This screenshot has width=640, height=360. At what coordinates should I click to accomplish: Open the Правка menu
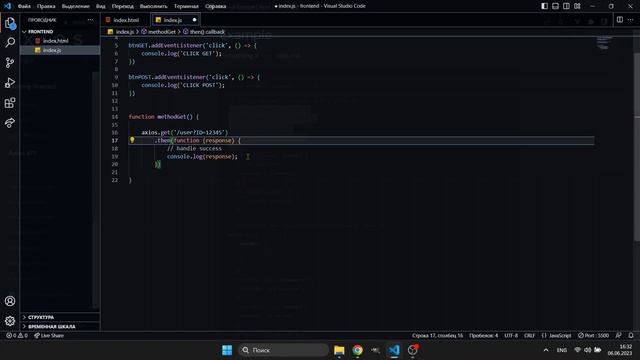click(x=46, y=6)
